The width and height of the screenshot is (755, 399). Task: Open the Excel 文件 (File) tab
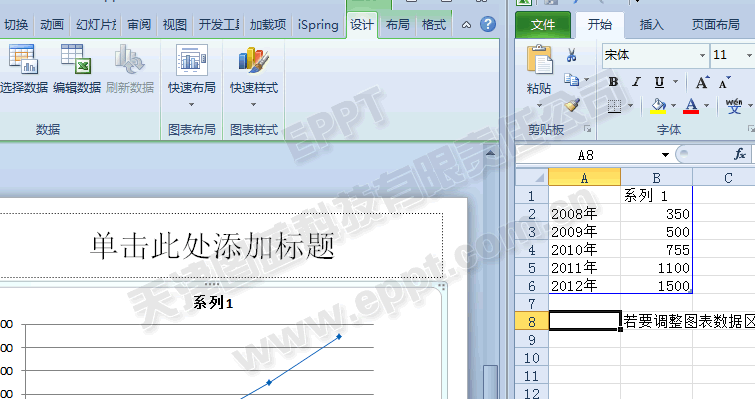click(x=543, y=25)
